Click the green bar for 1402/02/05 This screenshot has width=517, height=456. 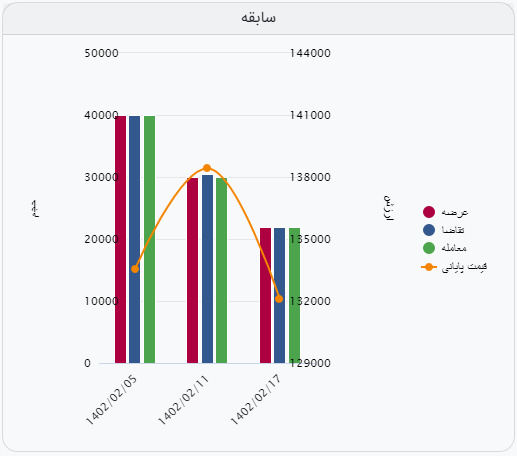149,240
